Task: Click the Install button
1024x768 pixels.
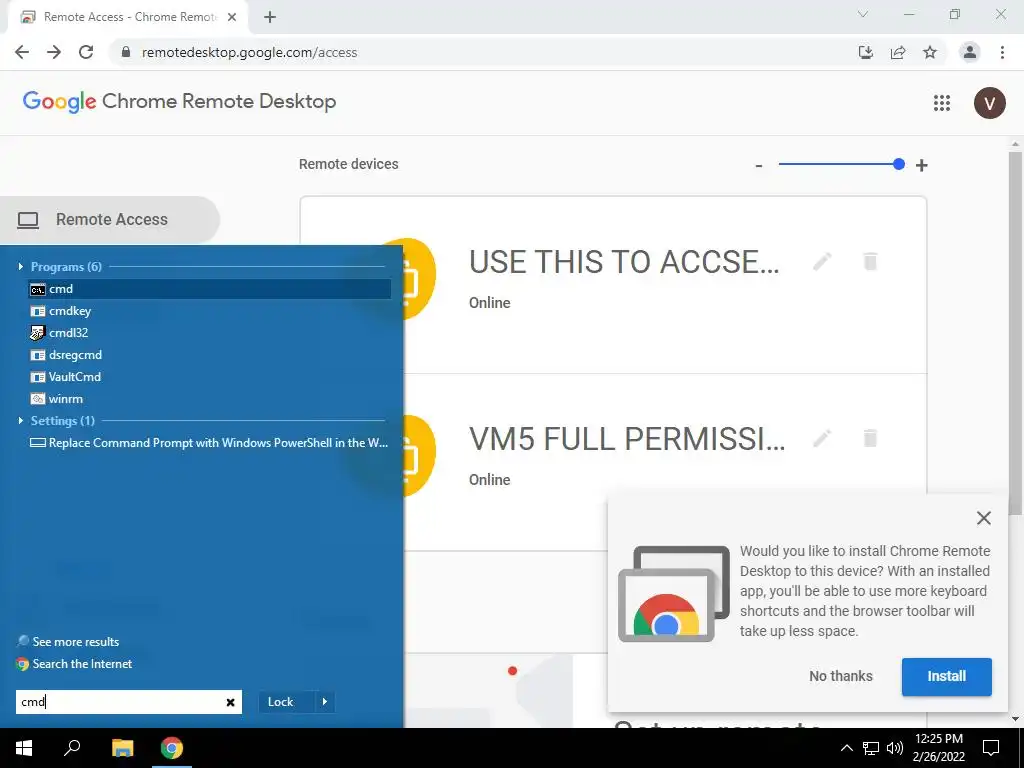Action: point(946,677)
